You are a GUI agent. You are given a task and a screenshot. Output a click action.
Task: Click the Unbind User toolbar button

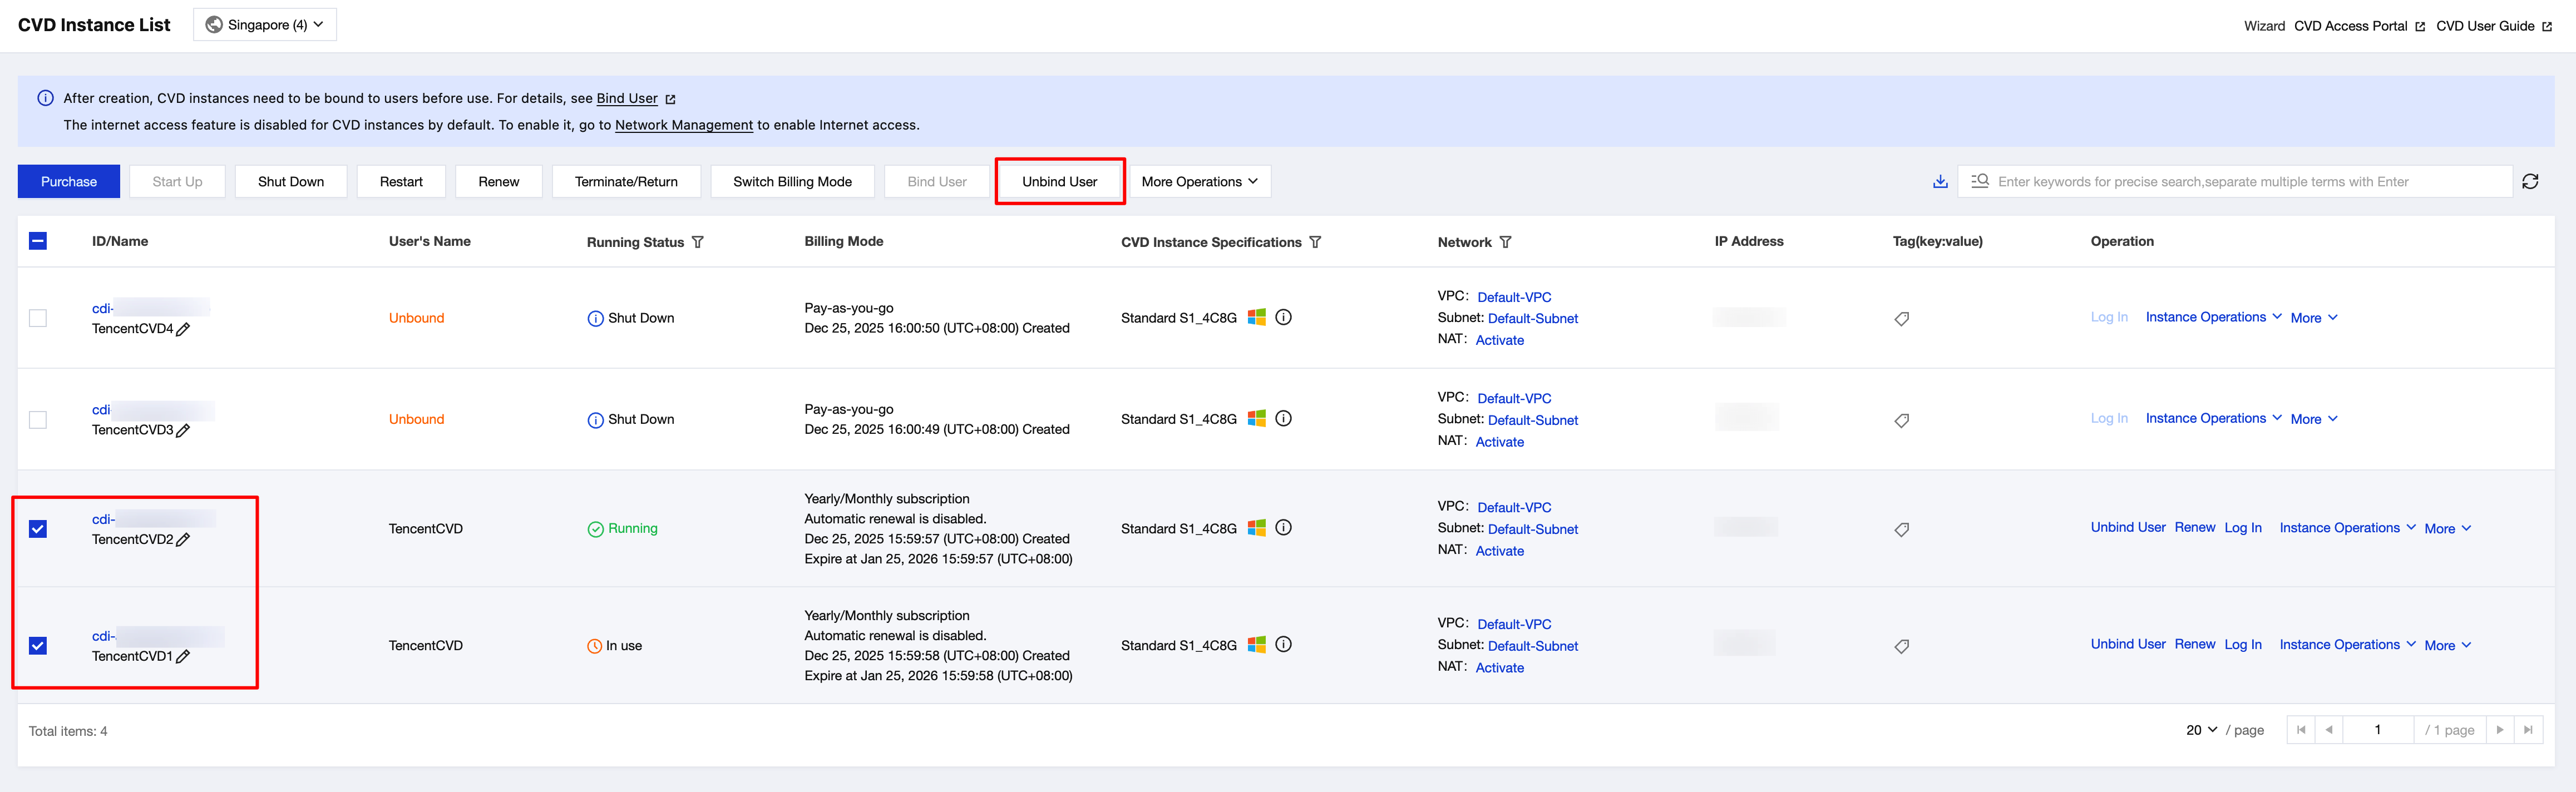(x=1059, y=181)
